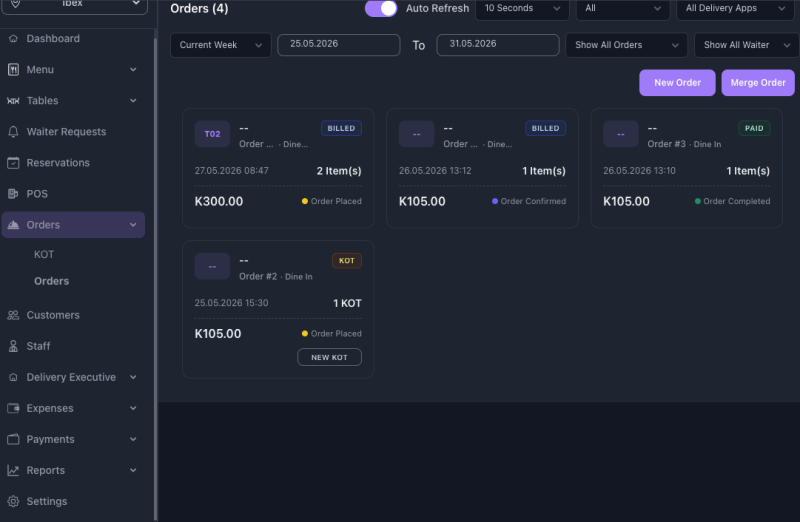Expand the Reports submenu chevron
The width and height of the screenshot is (800, 522).
(133, 470)
